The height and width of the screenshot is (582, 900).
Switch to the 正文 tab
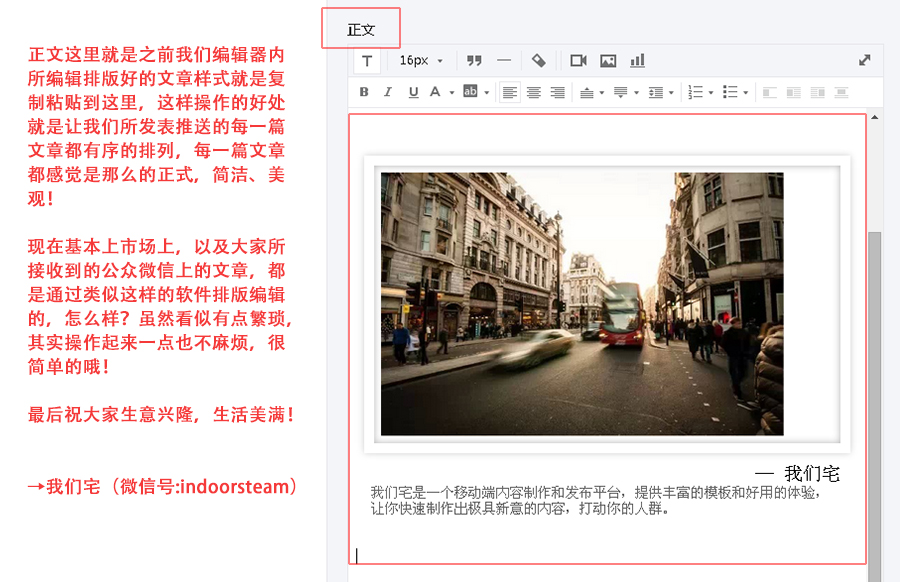[x=361, y=29]
